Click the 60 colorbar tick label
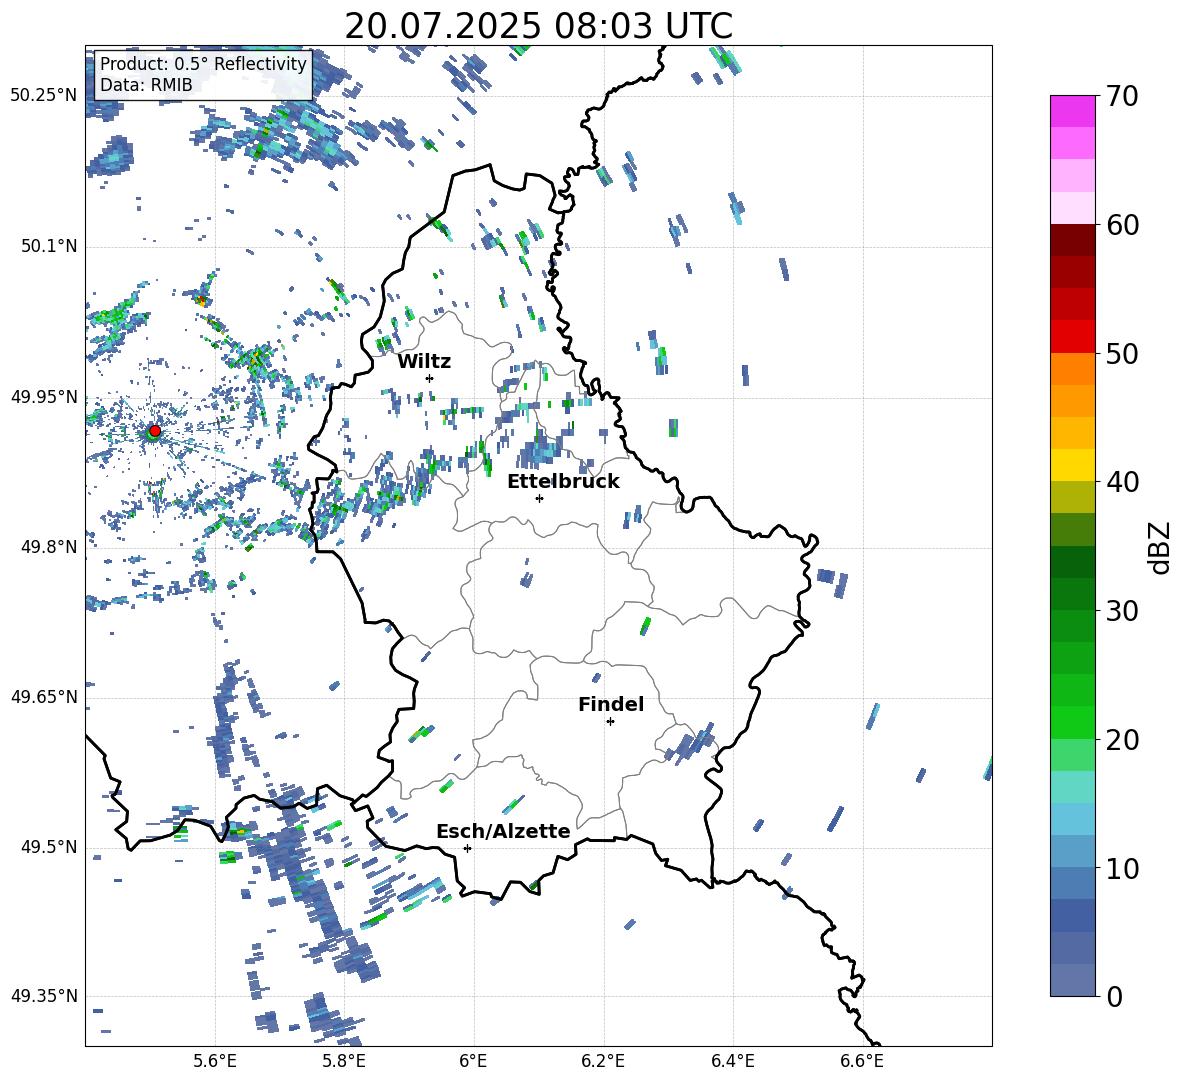This screenshot has width=1184, height=1081. (1122, 225)
